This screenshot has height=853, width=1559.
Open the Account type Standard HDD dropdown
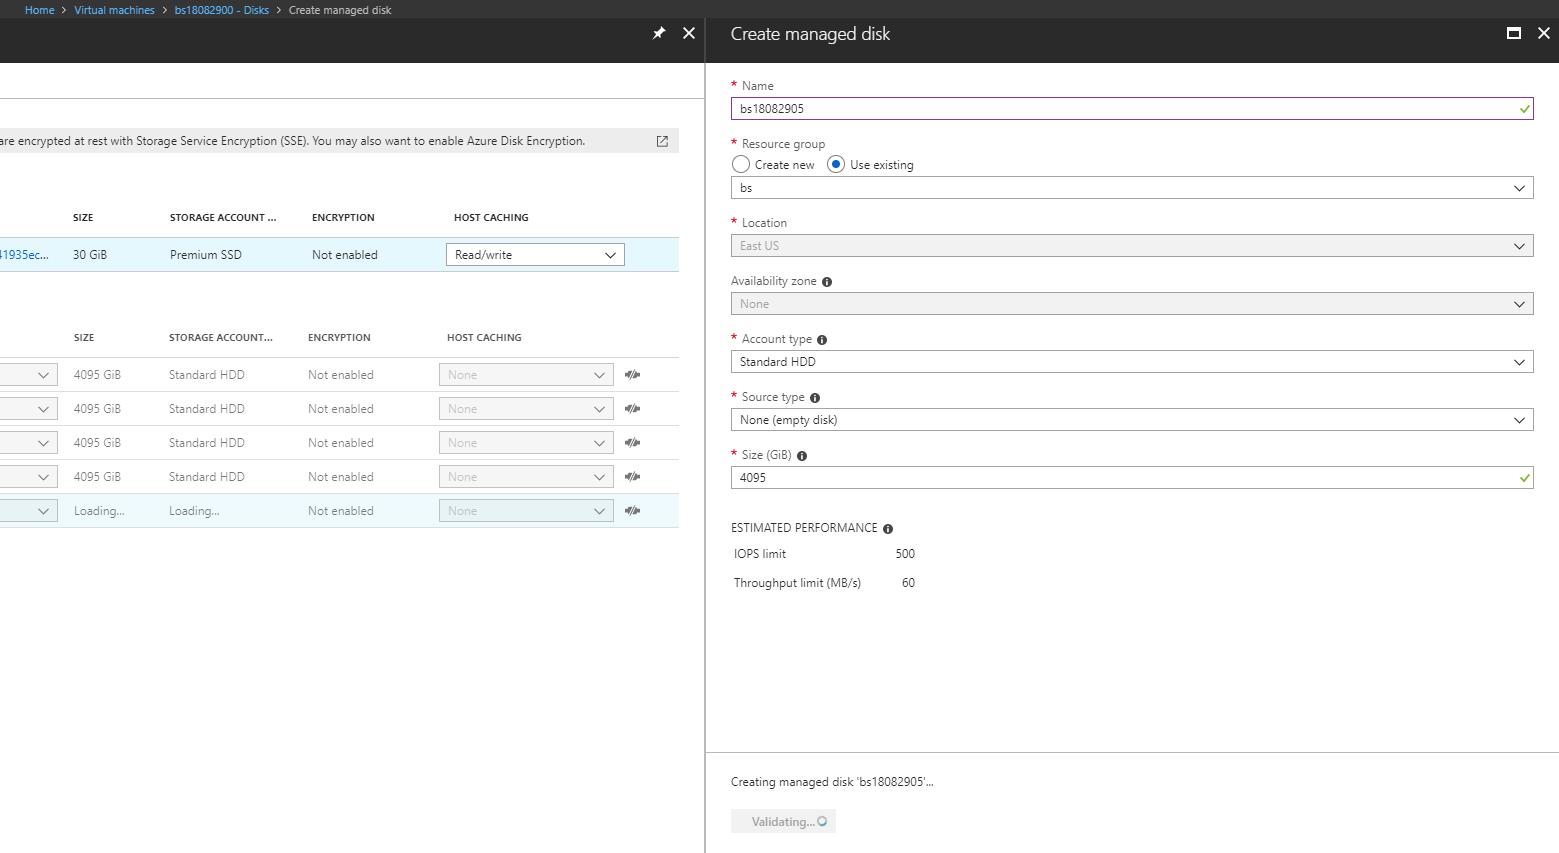click(1131, 362)
